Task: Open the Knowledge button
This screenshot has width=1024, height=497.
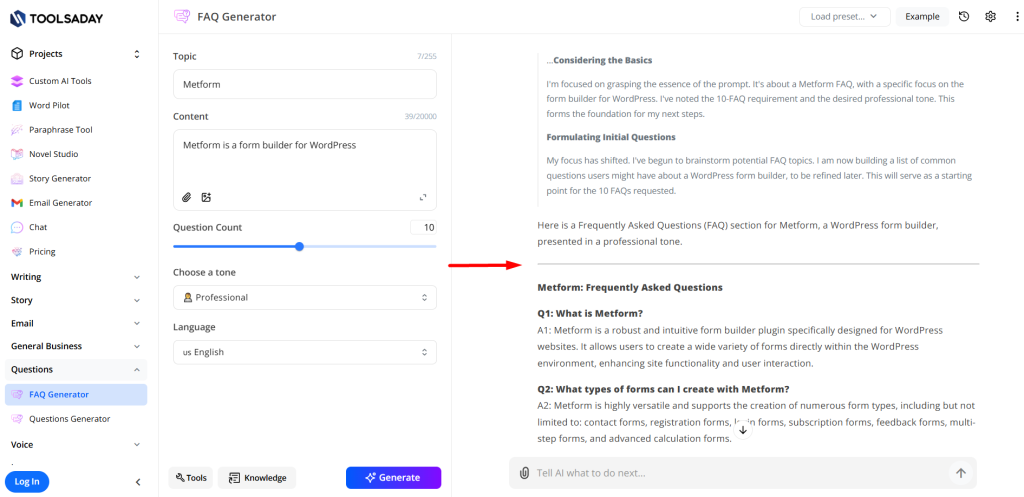Action: [257, 478]
